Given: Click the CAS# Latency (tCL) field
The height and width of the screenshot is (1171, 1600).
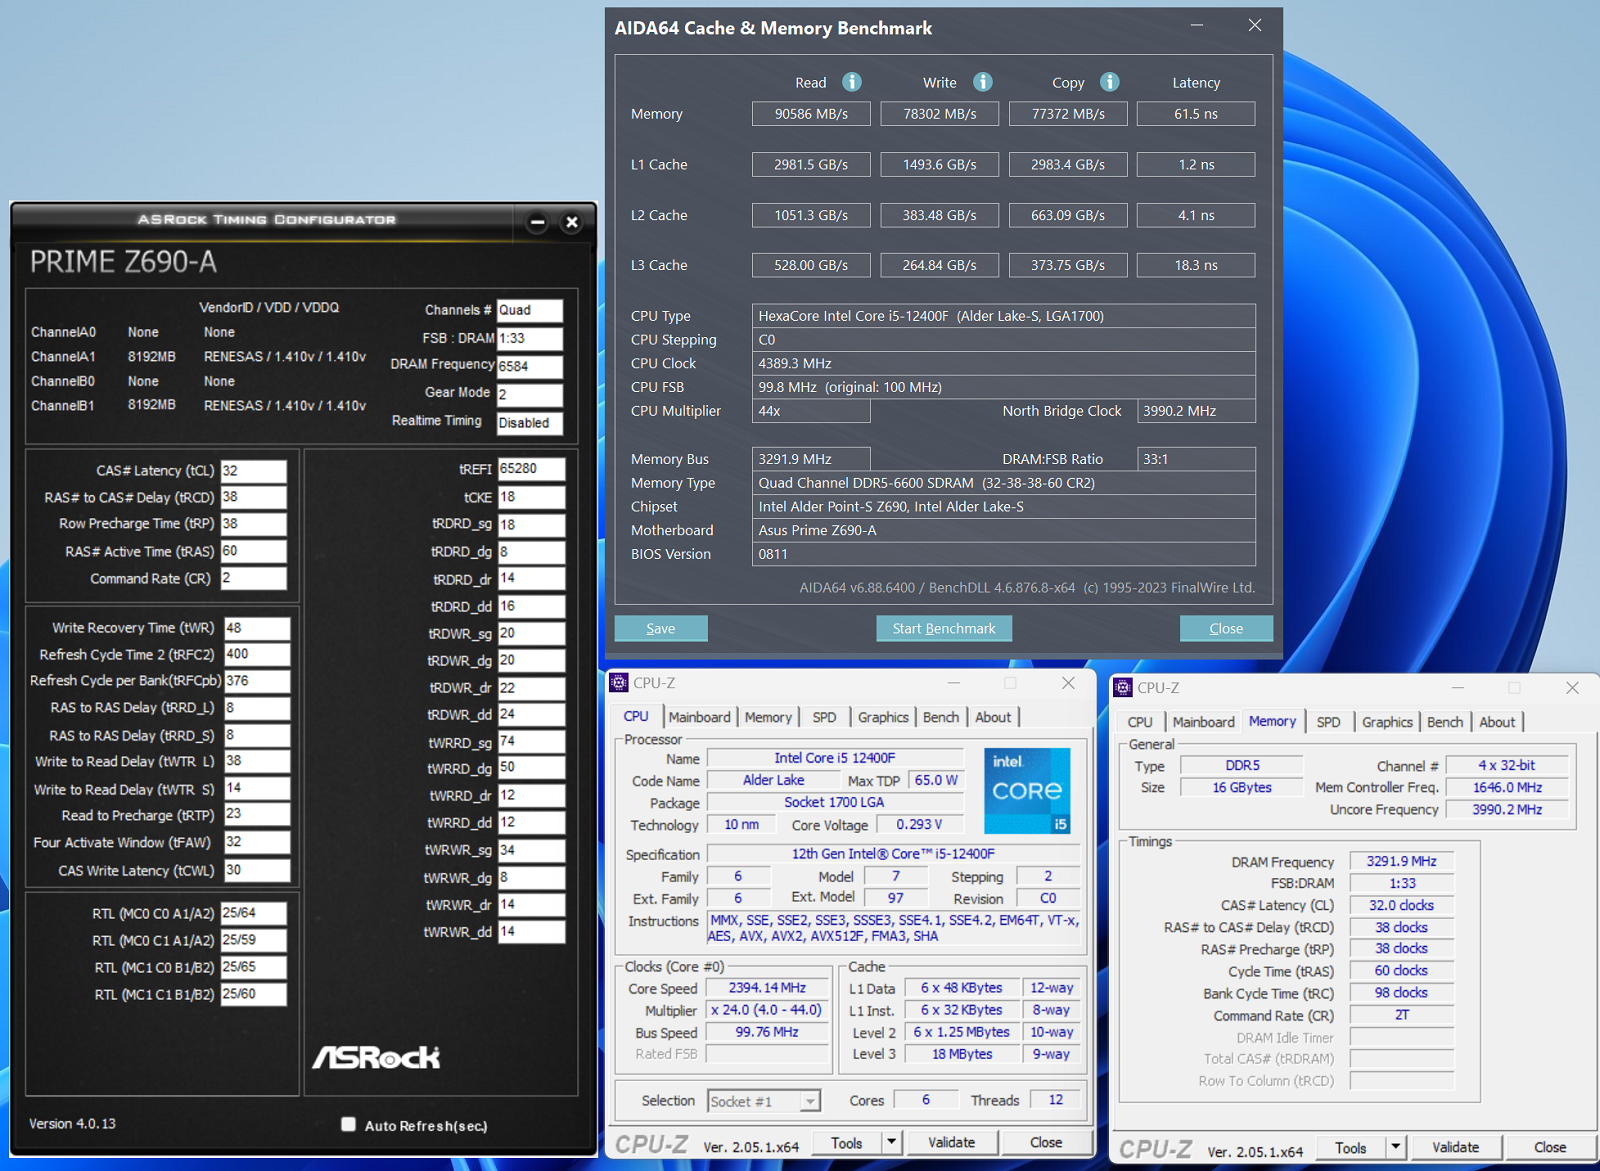Looking at the screenshot, I should coord(253,470).
